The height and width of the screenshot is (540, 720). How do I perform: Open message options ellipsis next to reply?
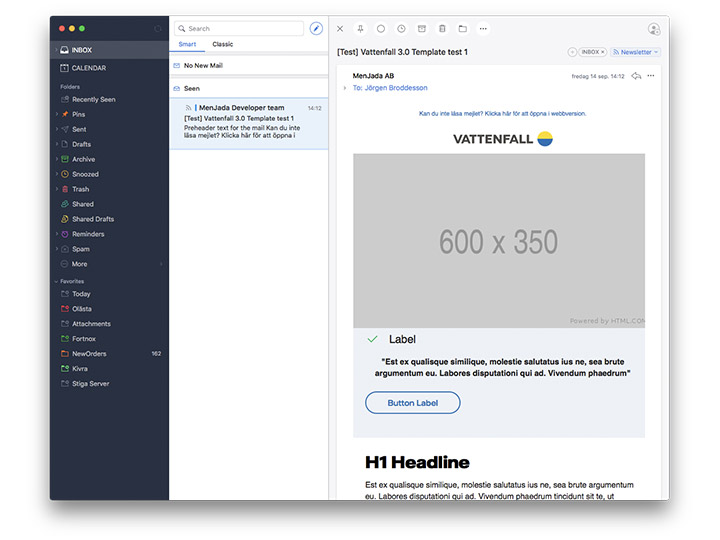coord(651,76)
